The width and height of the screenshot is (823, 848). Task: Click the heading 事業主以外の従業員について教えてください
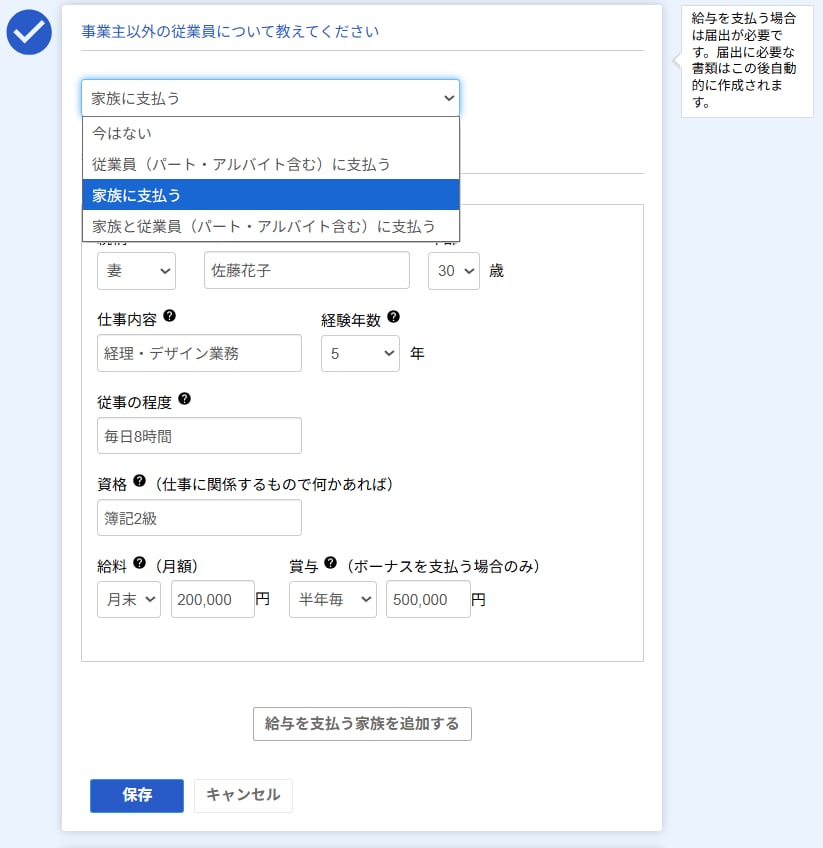click(x=230, y=31)
